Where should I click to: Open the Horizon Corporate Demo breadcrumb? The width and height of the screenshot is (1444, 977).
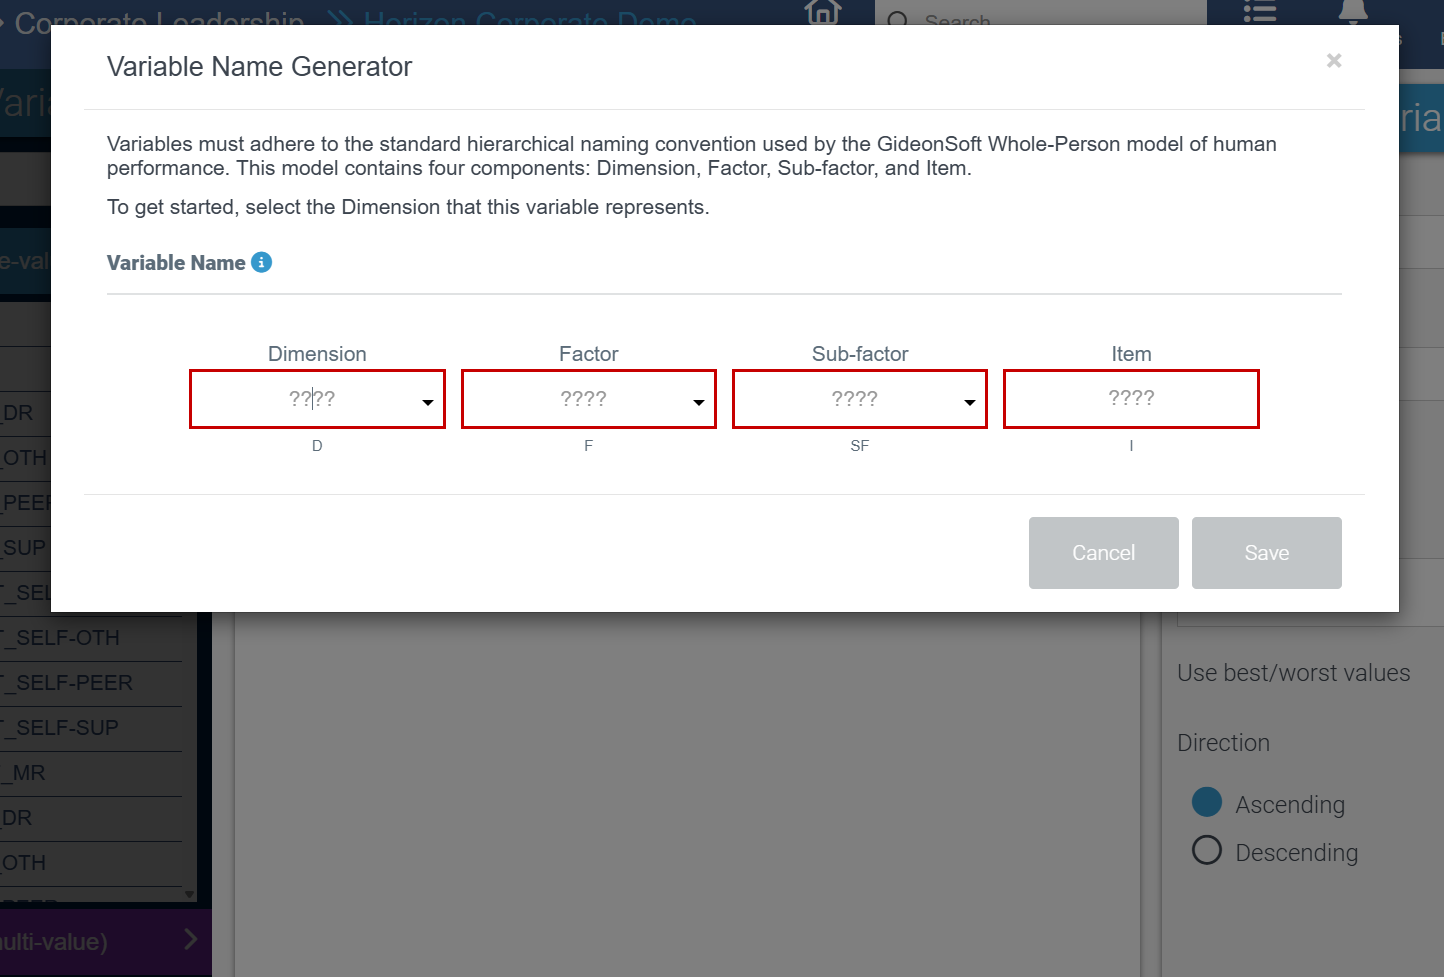[530, 18]
